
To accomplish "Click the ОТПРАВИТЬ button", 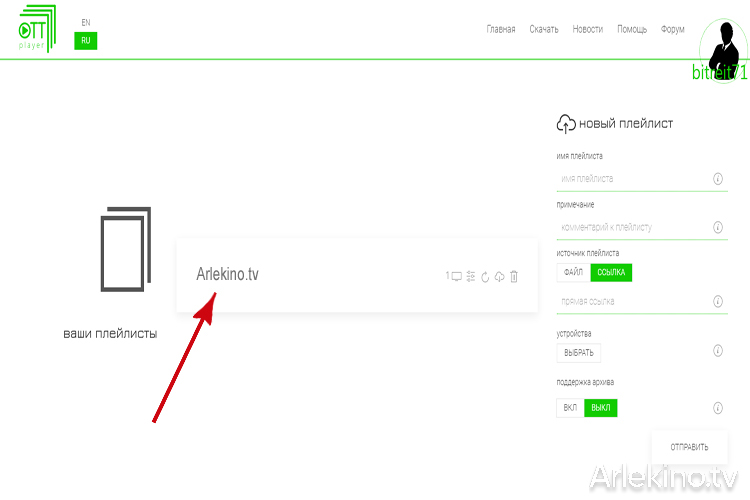I will [689, 447].
